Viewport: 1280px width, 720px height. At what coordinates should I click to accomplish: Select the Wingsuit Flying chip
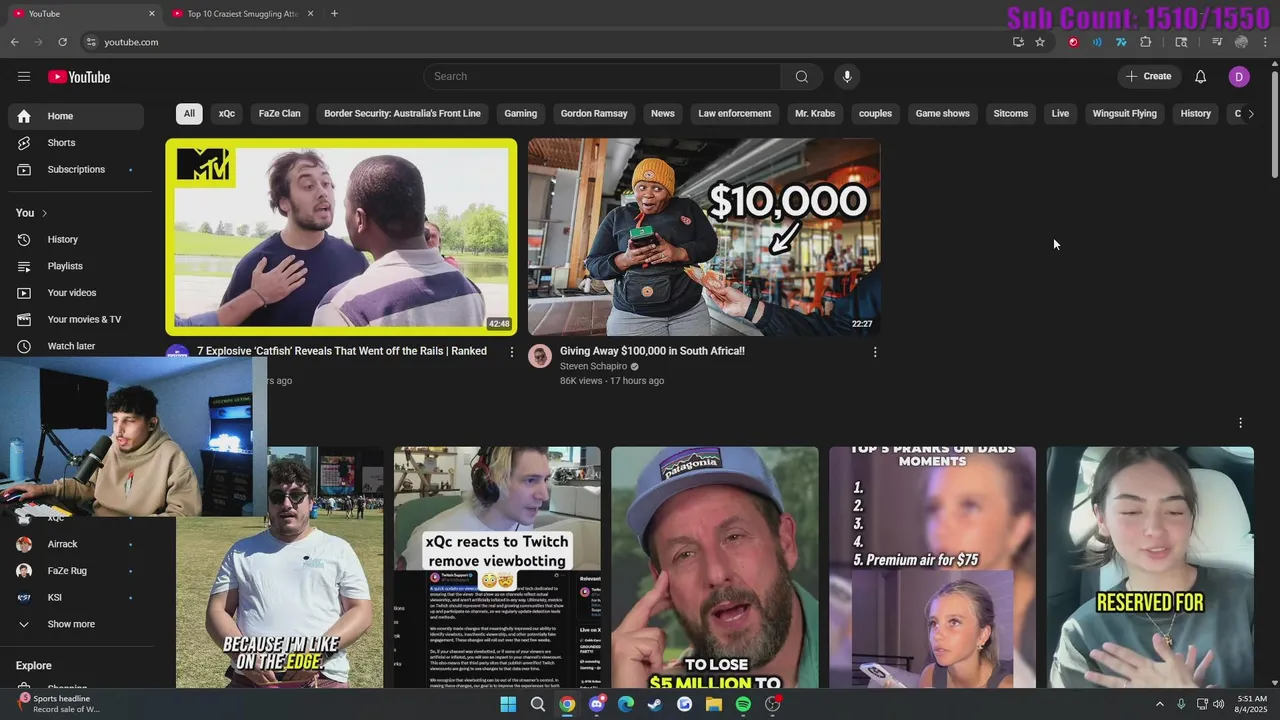1125,114
